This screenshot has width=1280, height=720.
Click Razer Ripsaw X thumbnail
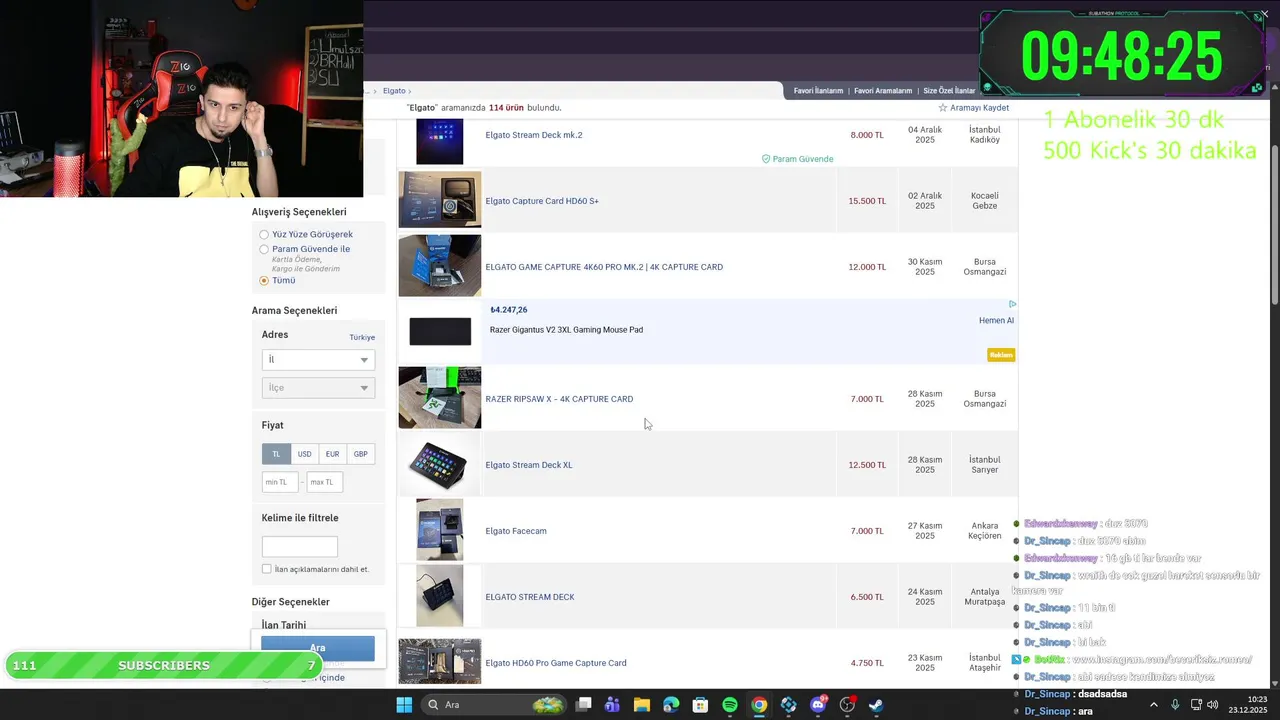point(440,398)
